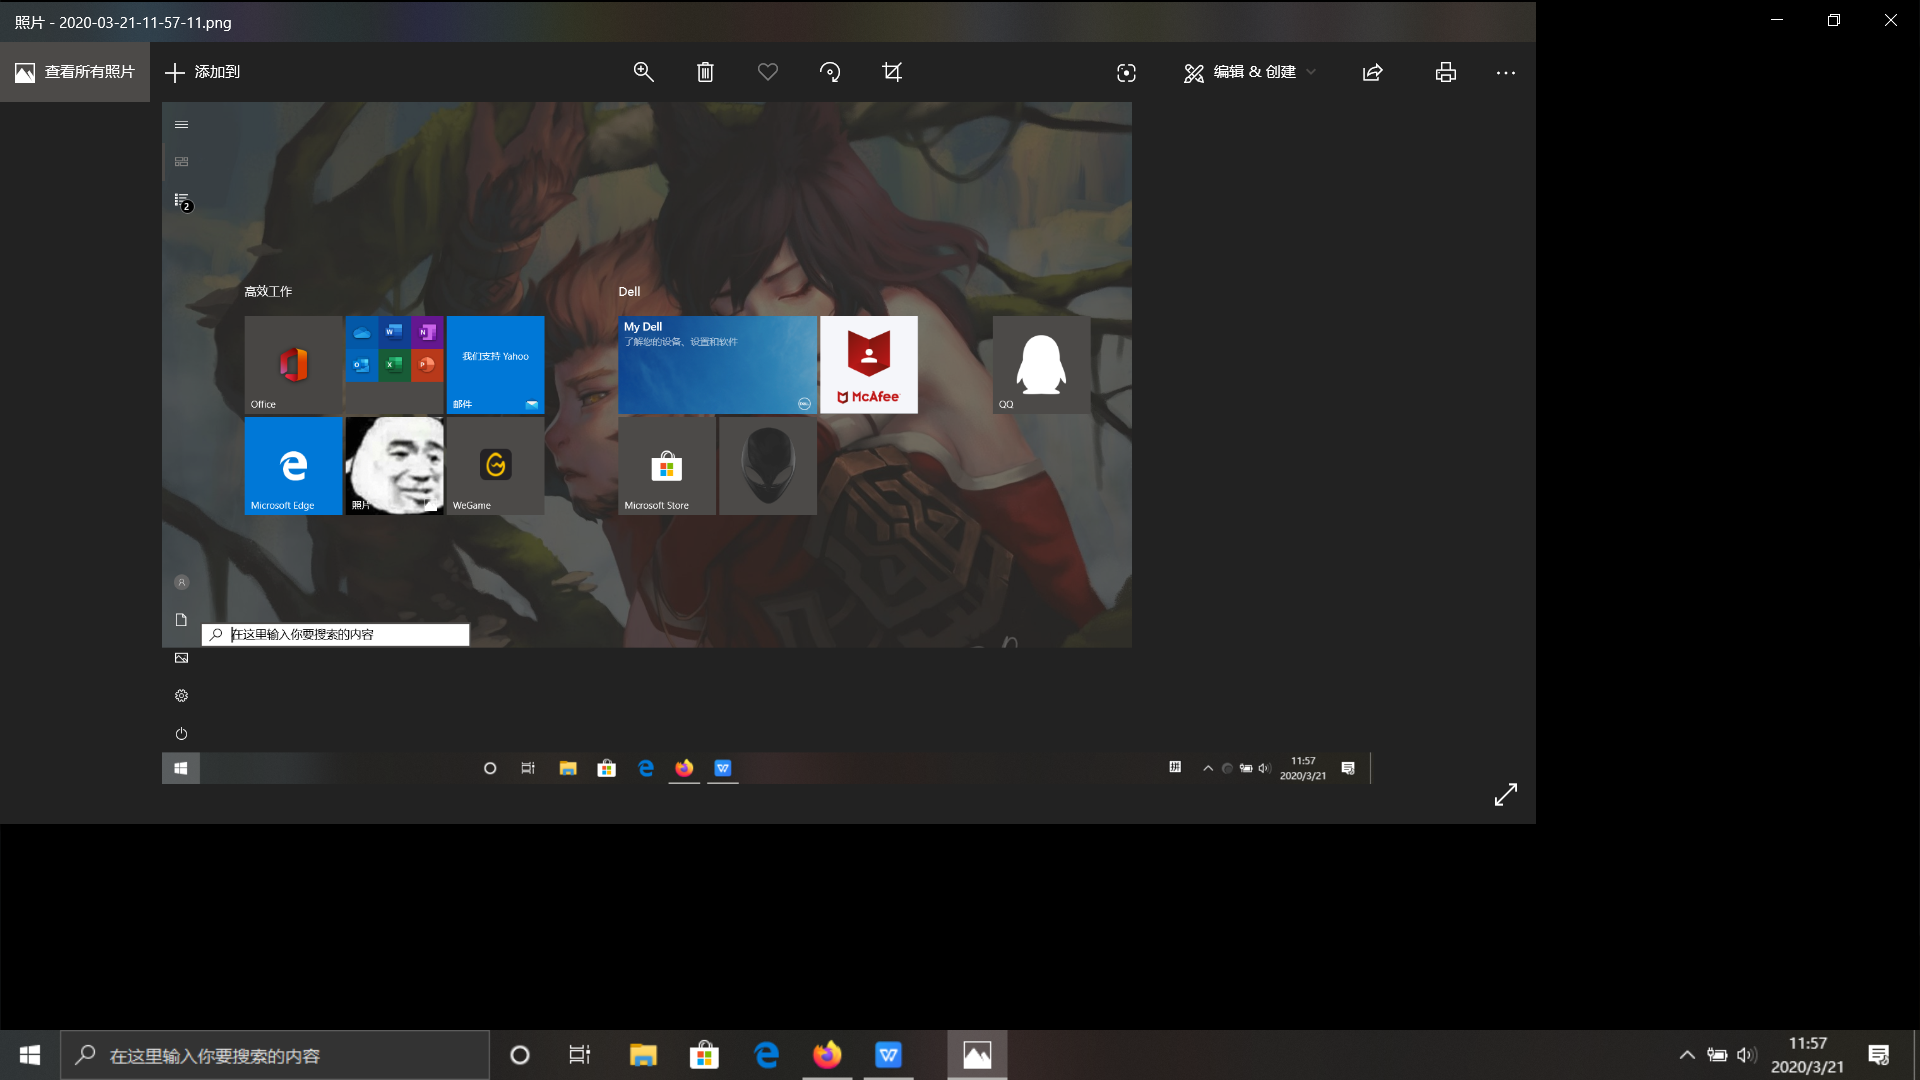
Task: Click 查看所有照片 button
Action: click(75, 72)
